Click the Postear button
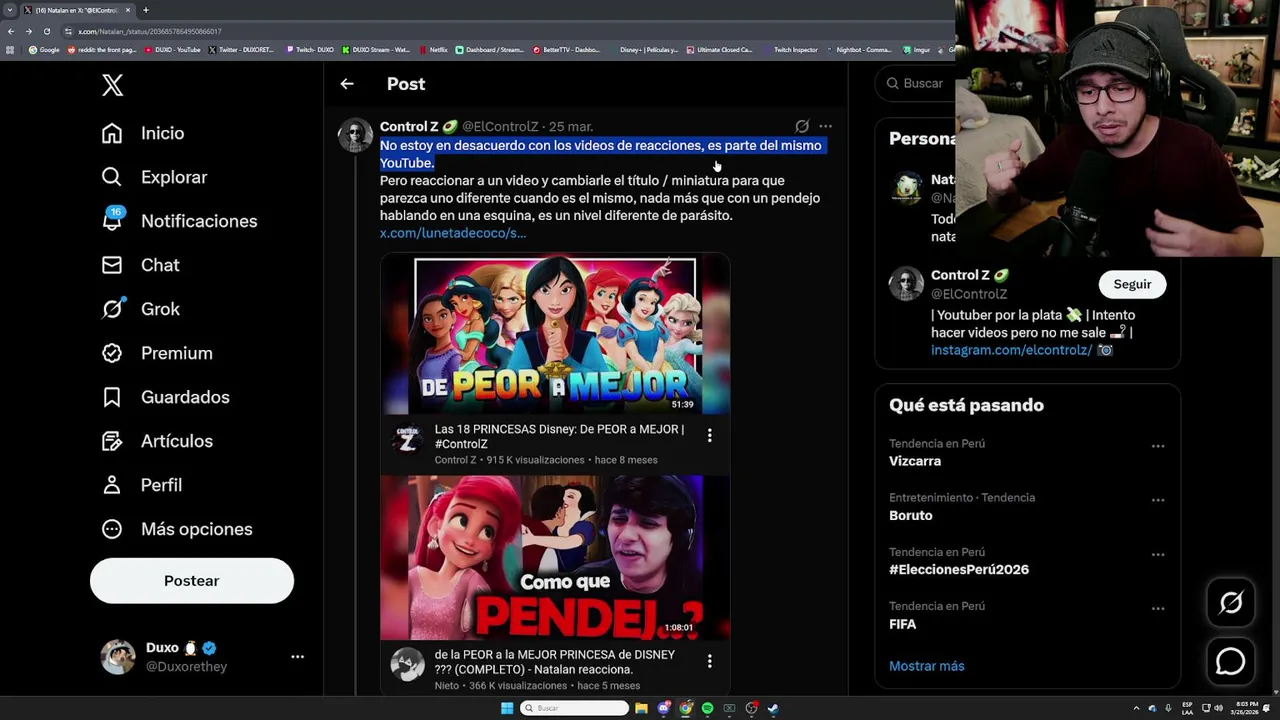Screen dimensions: 1280x720 tap(192, 581)
